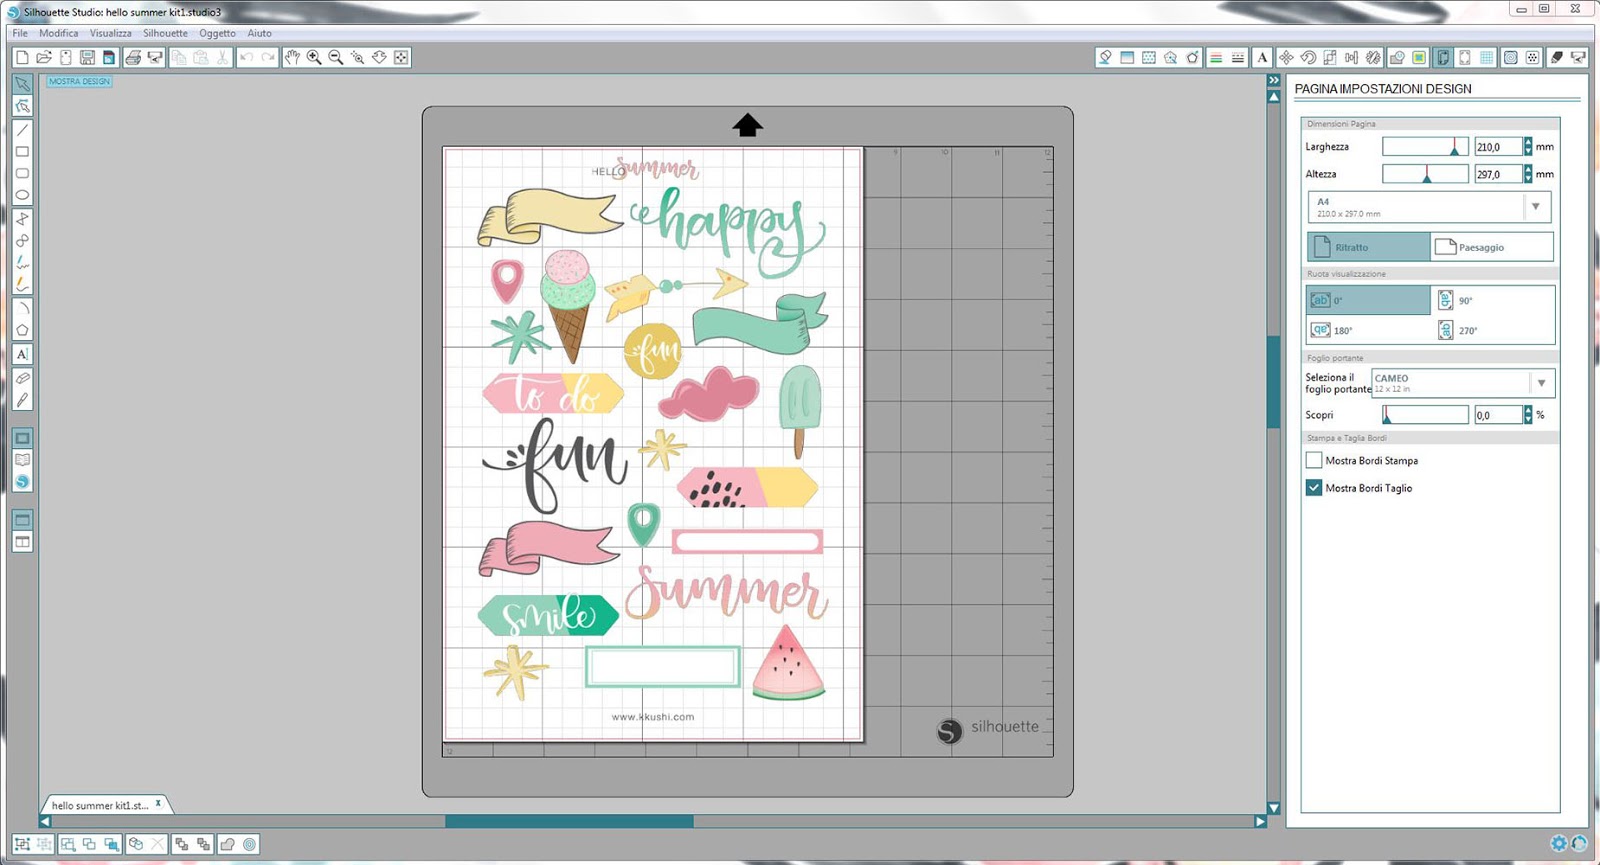Open the Rotate panel icon
The width and height of the screenshot is (1600, 865).
tap(1308, 58)
